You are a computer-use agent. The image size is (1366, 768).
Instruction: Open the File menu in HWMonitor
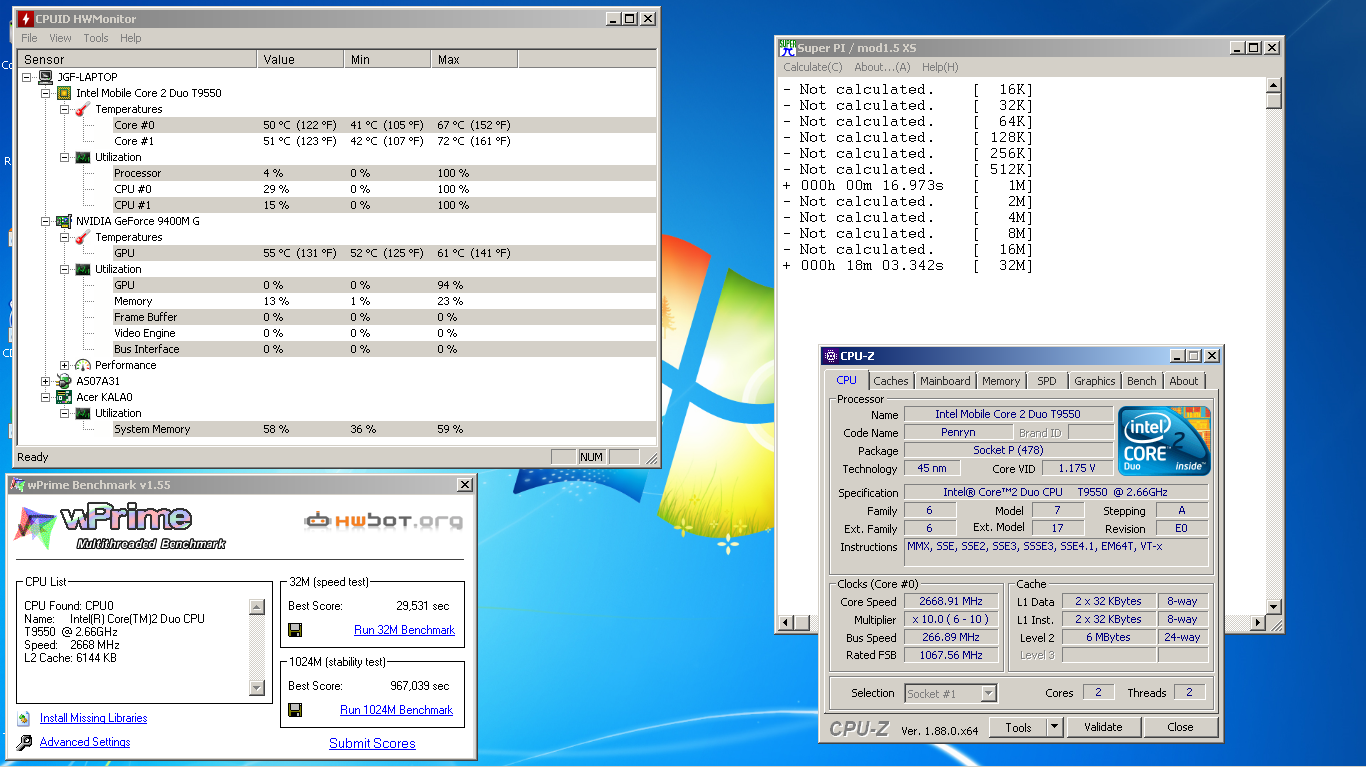point(30,38)
